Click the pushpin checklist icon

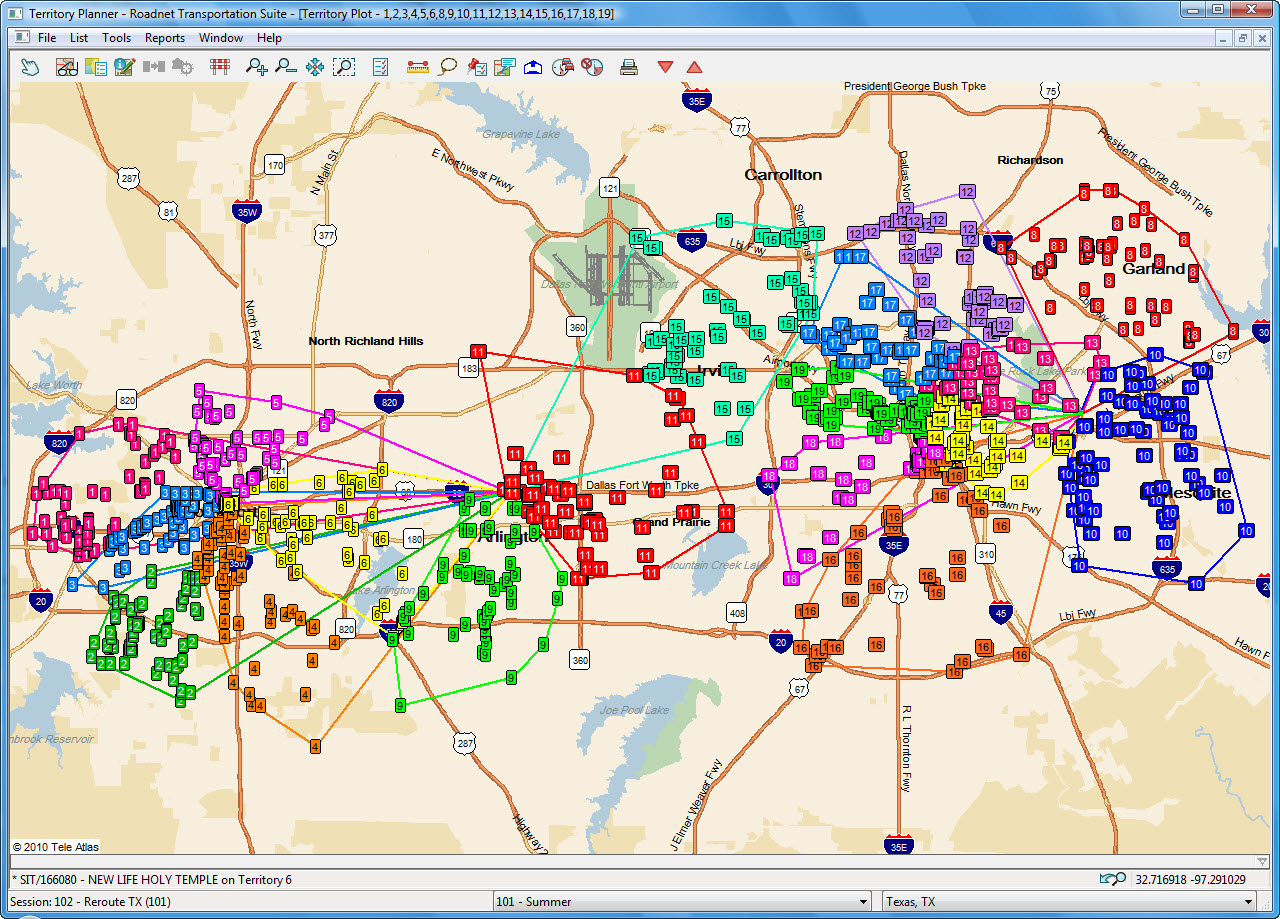476,67
